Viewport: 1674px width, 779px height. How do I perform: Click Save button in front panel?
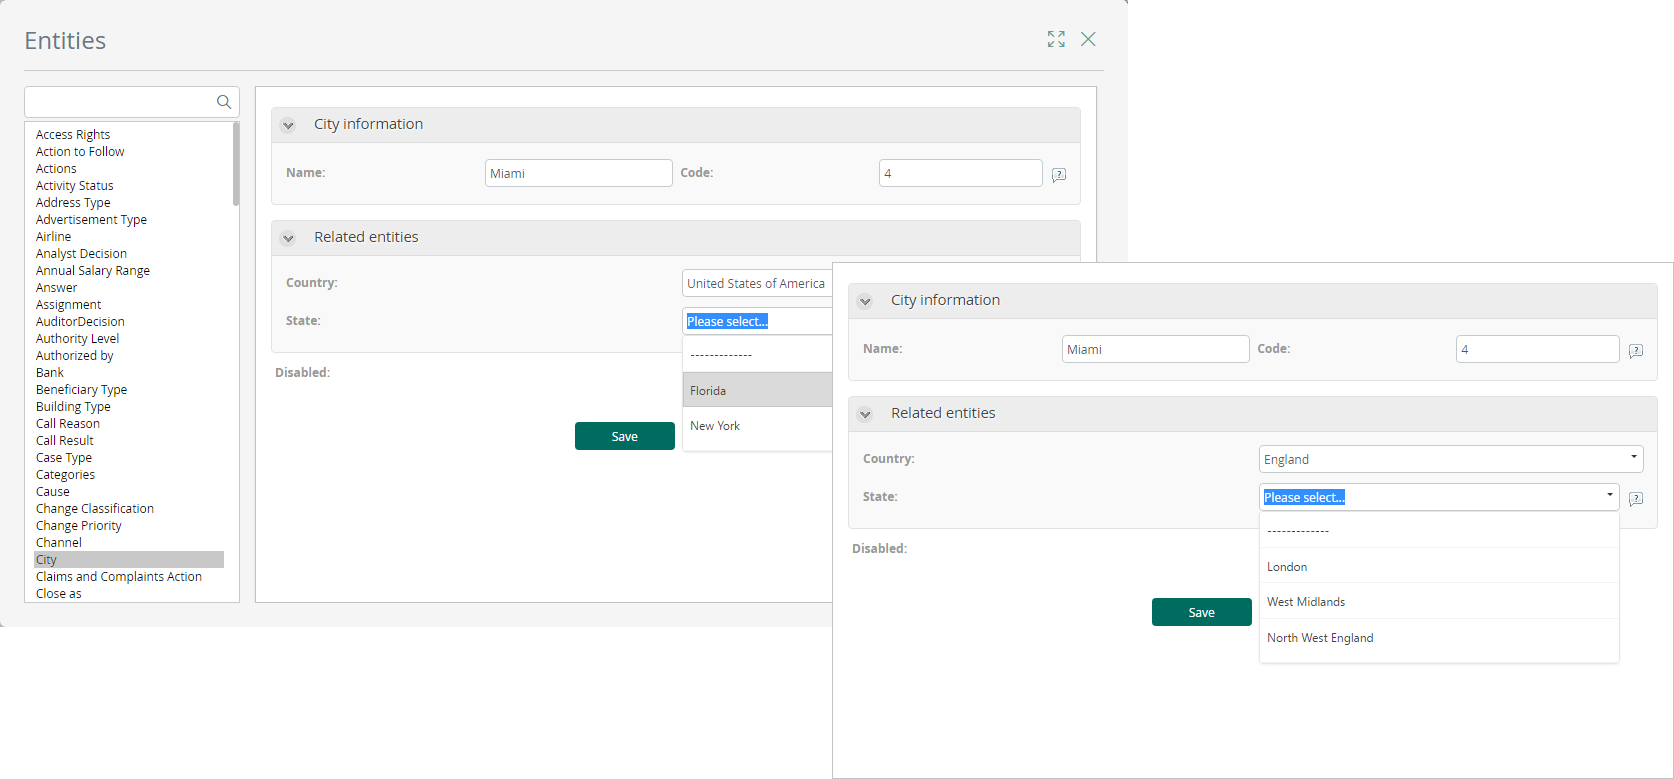tap(1202, 612)
